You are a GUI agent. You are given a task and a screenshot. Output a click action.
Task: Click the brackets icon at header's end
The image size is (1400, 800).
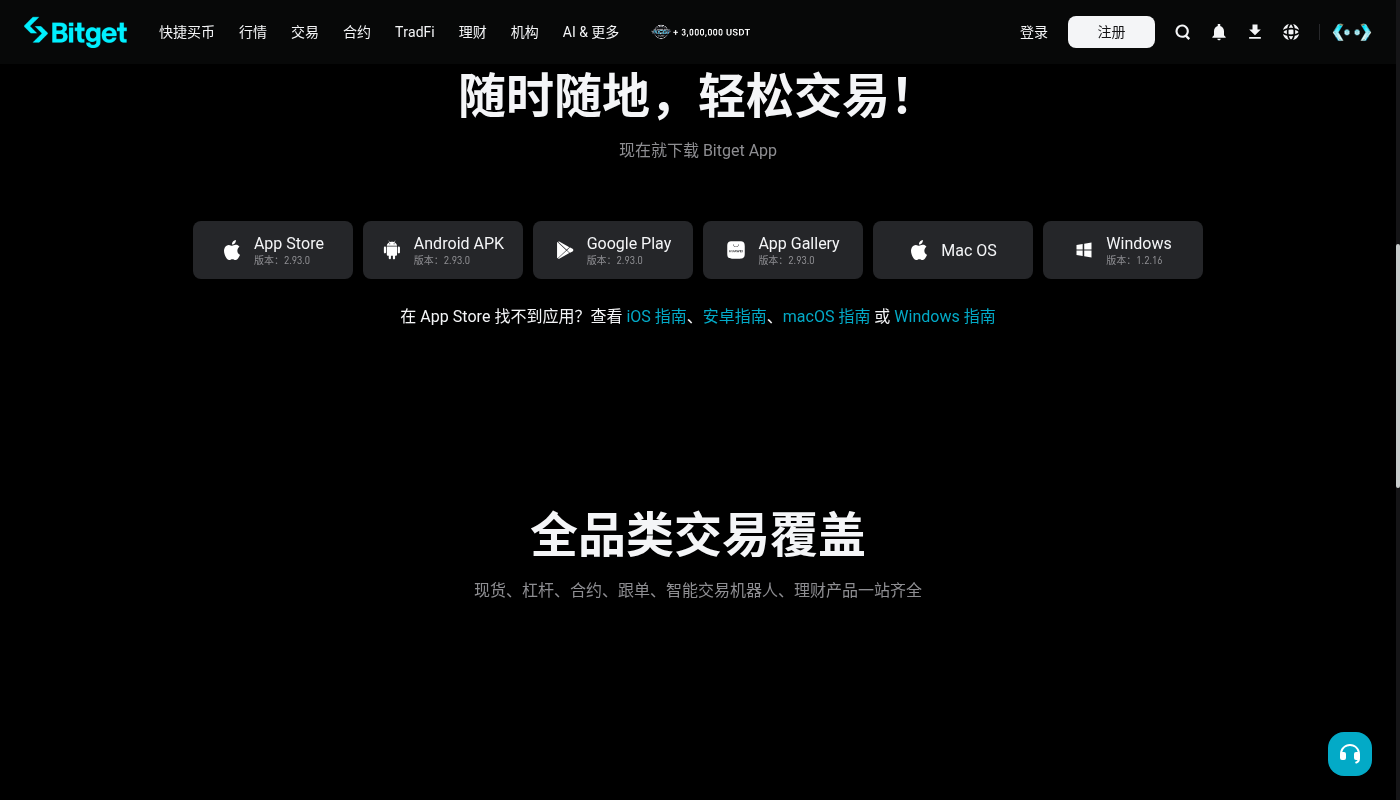point(1352,32)
